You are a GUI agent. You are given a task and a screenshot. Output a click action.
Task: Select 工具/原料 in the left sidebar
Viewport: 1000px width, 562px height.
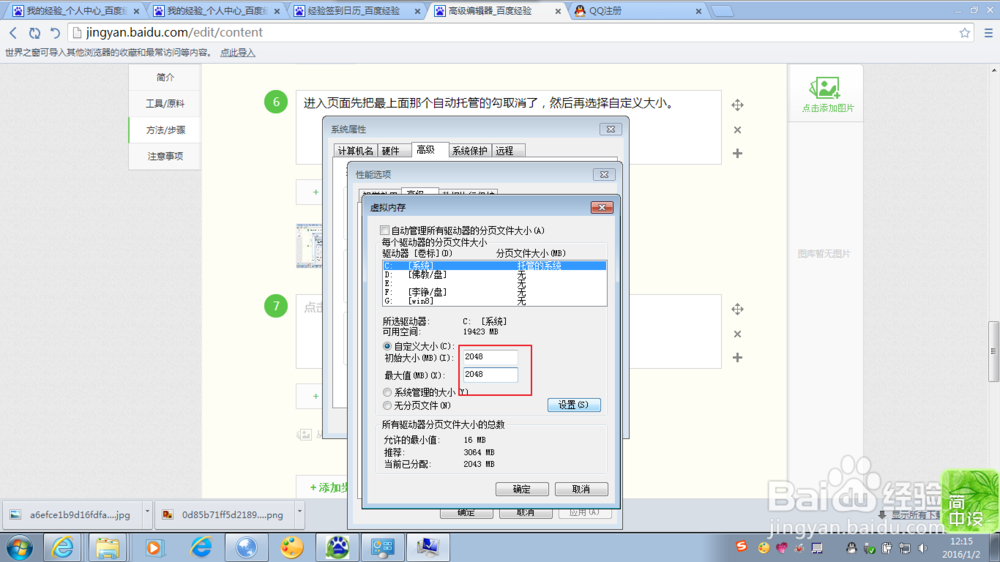tap(165, 103)
